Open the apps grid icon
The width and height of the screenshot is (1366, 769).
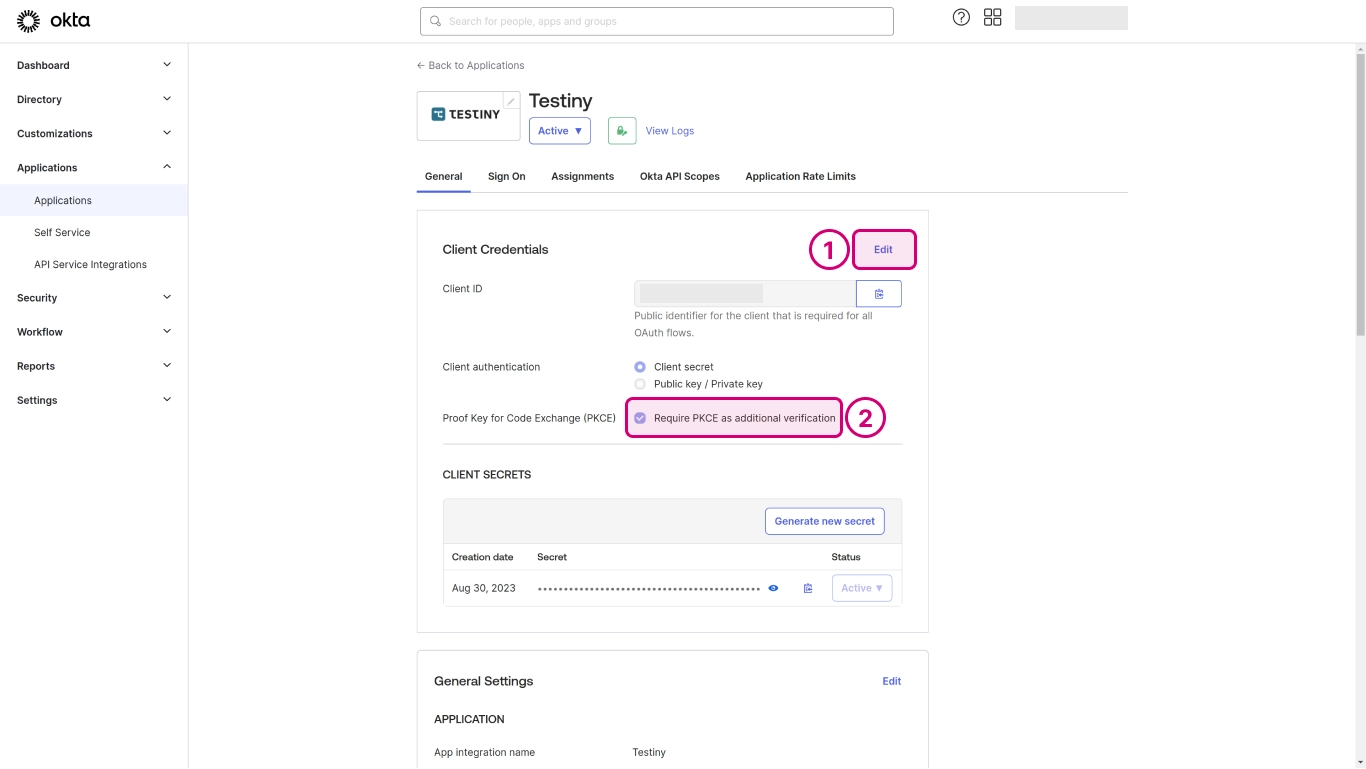(992, 17)
